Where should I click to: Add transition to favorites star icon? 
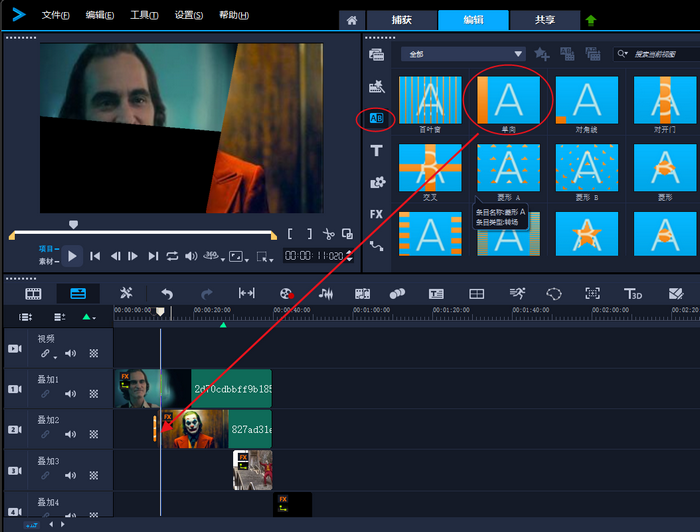coord(541,54)
